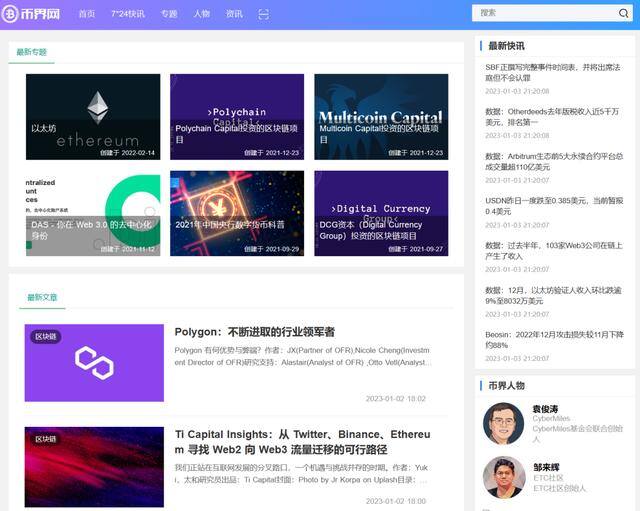Open 邹来辉 profile name link
This screenshot has height=511, width=640.
click(546, 467)
